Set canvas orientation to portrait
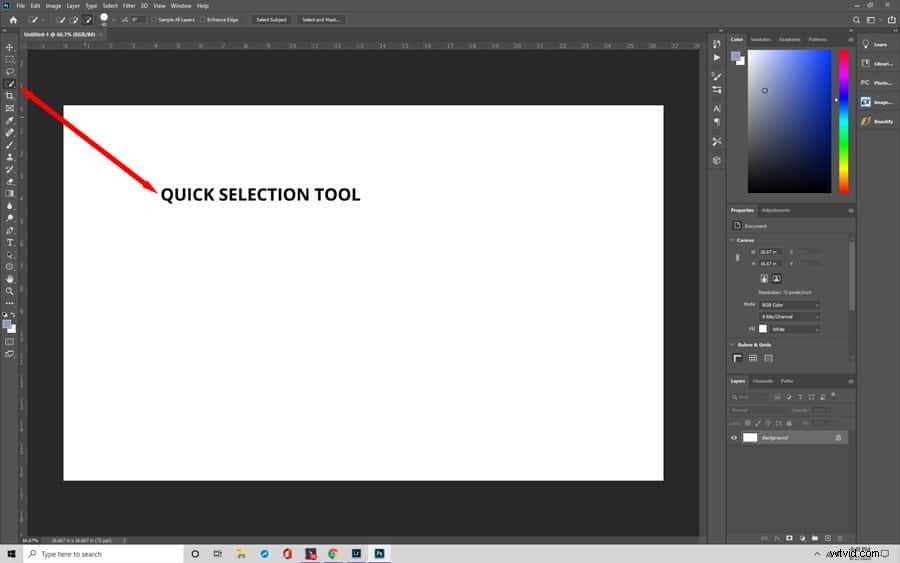 (764, 278)
